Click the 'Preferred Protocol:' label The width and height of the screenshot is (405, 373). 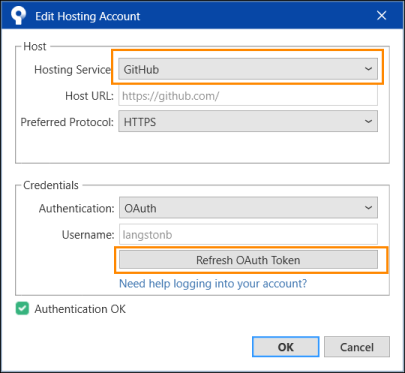tap(67, 122)
